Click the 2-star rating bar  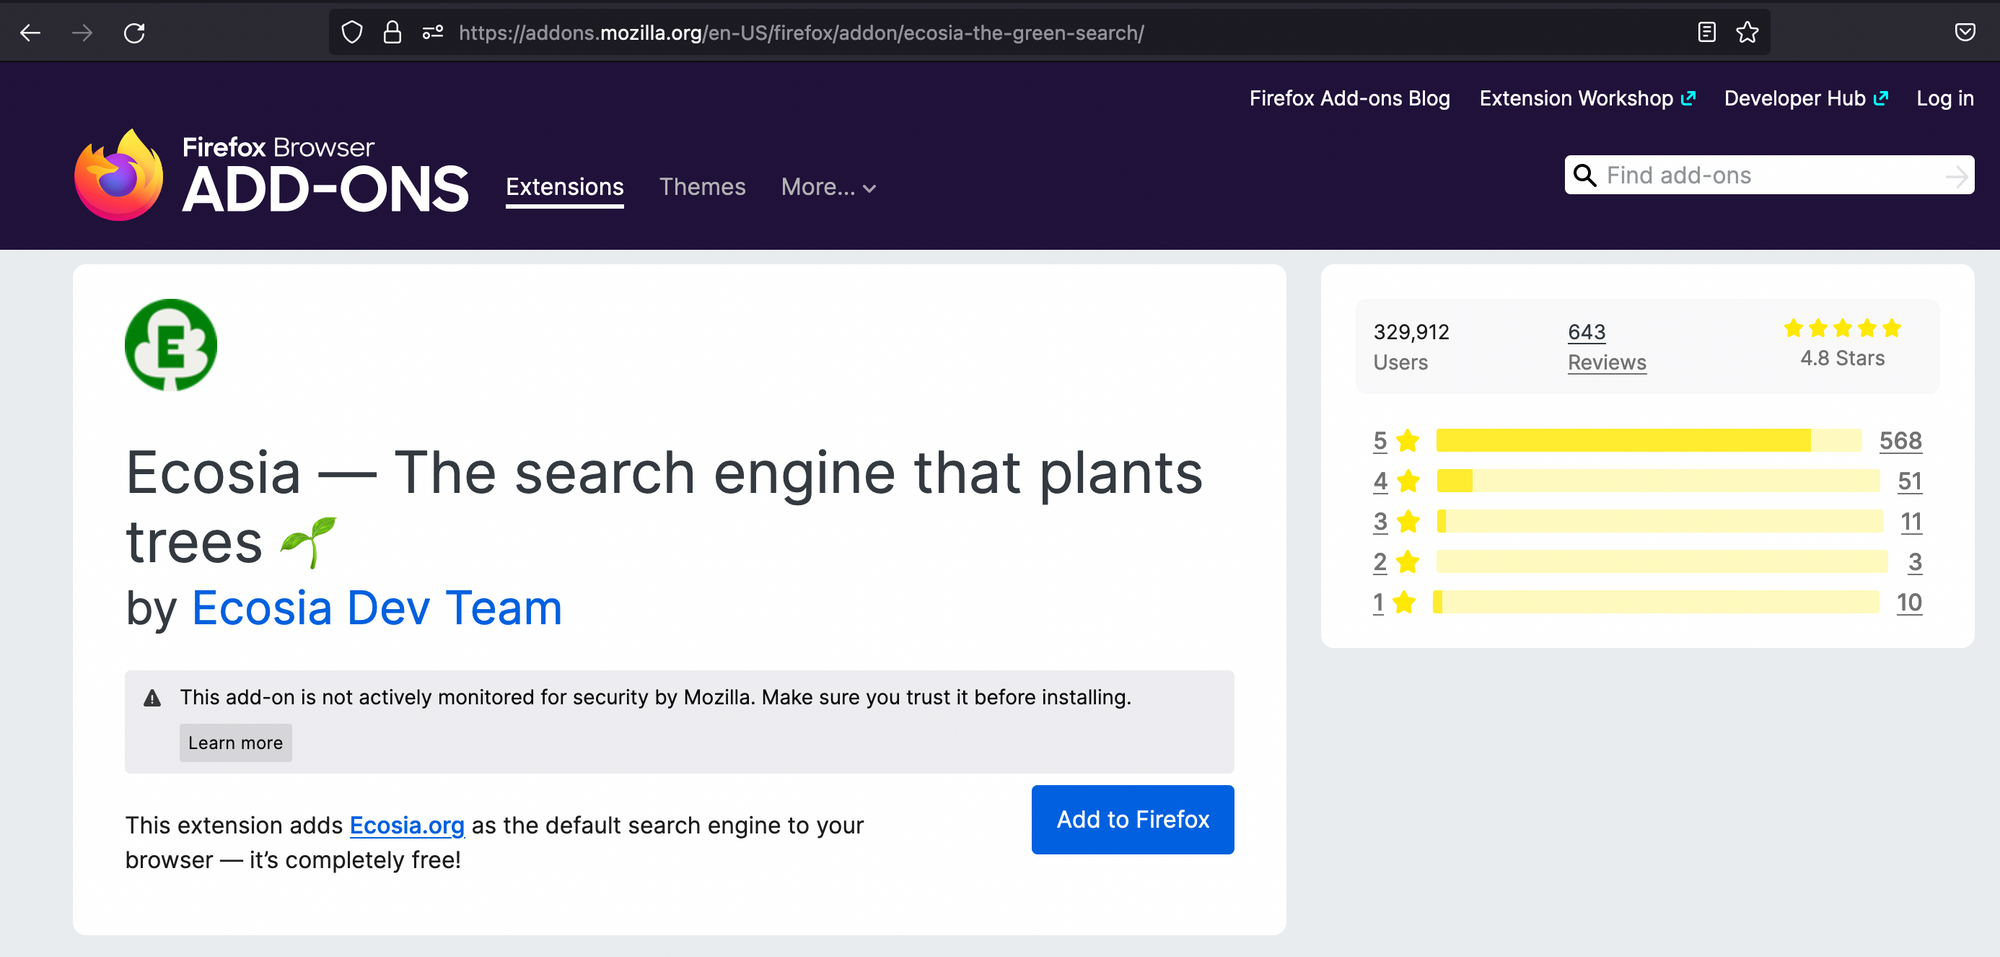tap(1662, 561)
